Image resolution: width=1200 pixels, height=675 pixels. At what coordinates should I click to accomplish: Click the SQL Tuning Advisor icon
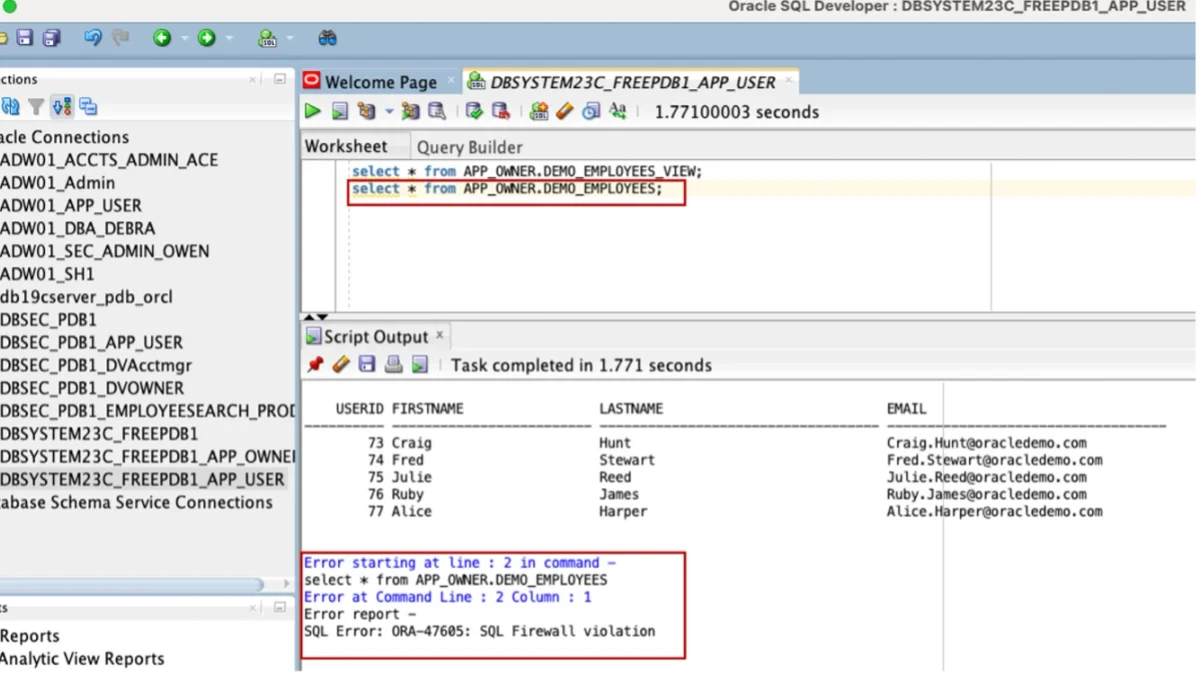pyautogui.click(x=437, y=111)
